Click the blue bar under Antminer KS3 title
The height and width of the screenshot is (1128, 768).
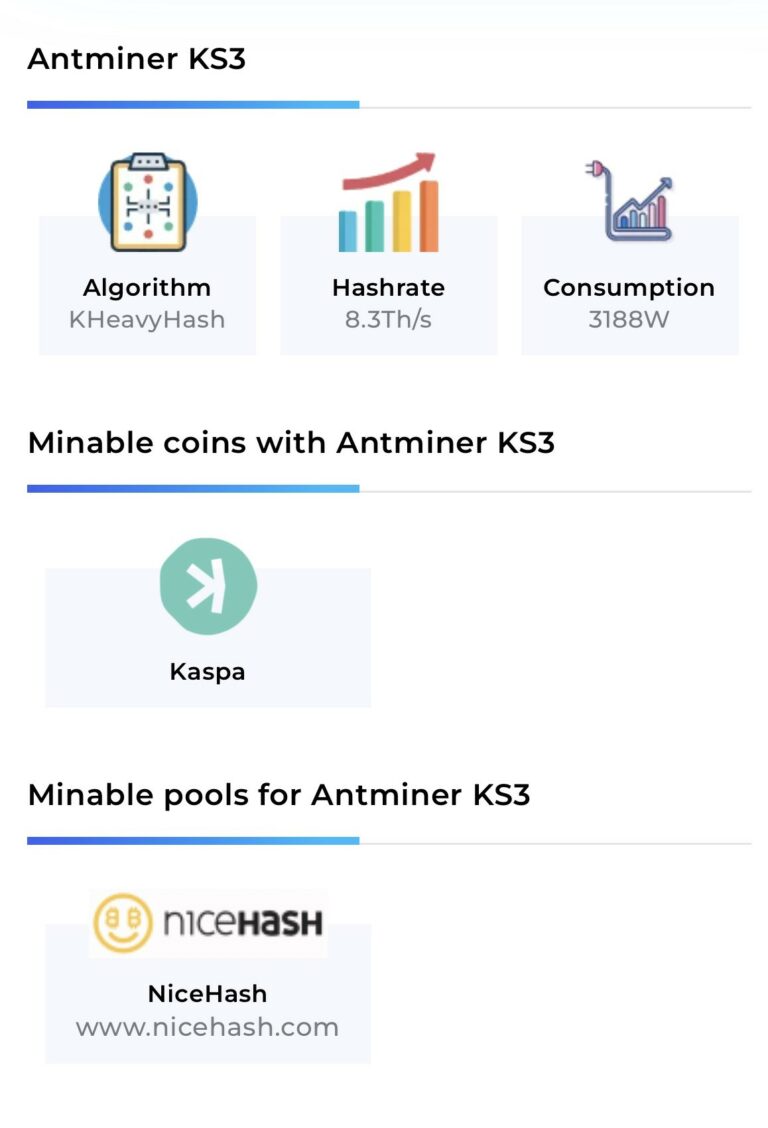193,104
